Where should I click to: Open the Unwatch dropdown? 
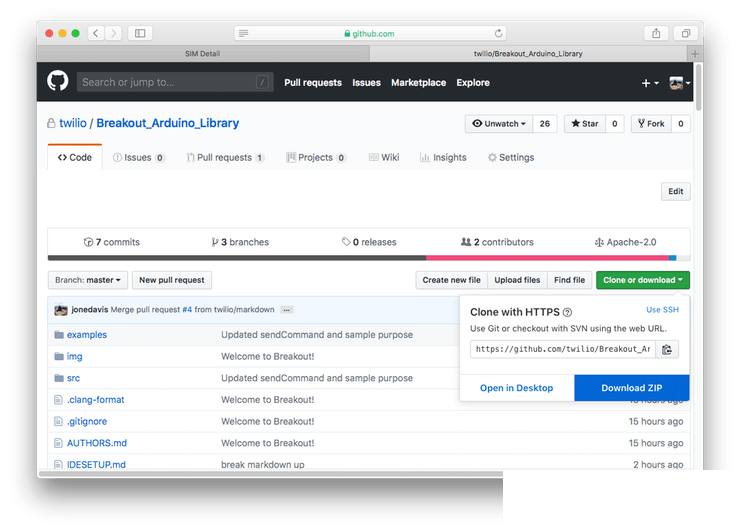point(499,124)
